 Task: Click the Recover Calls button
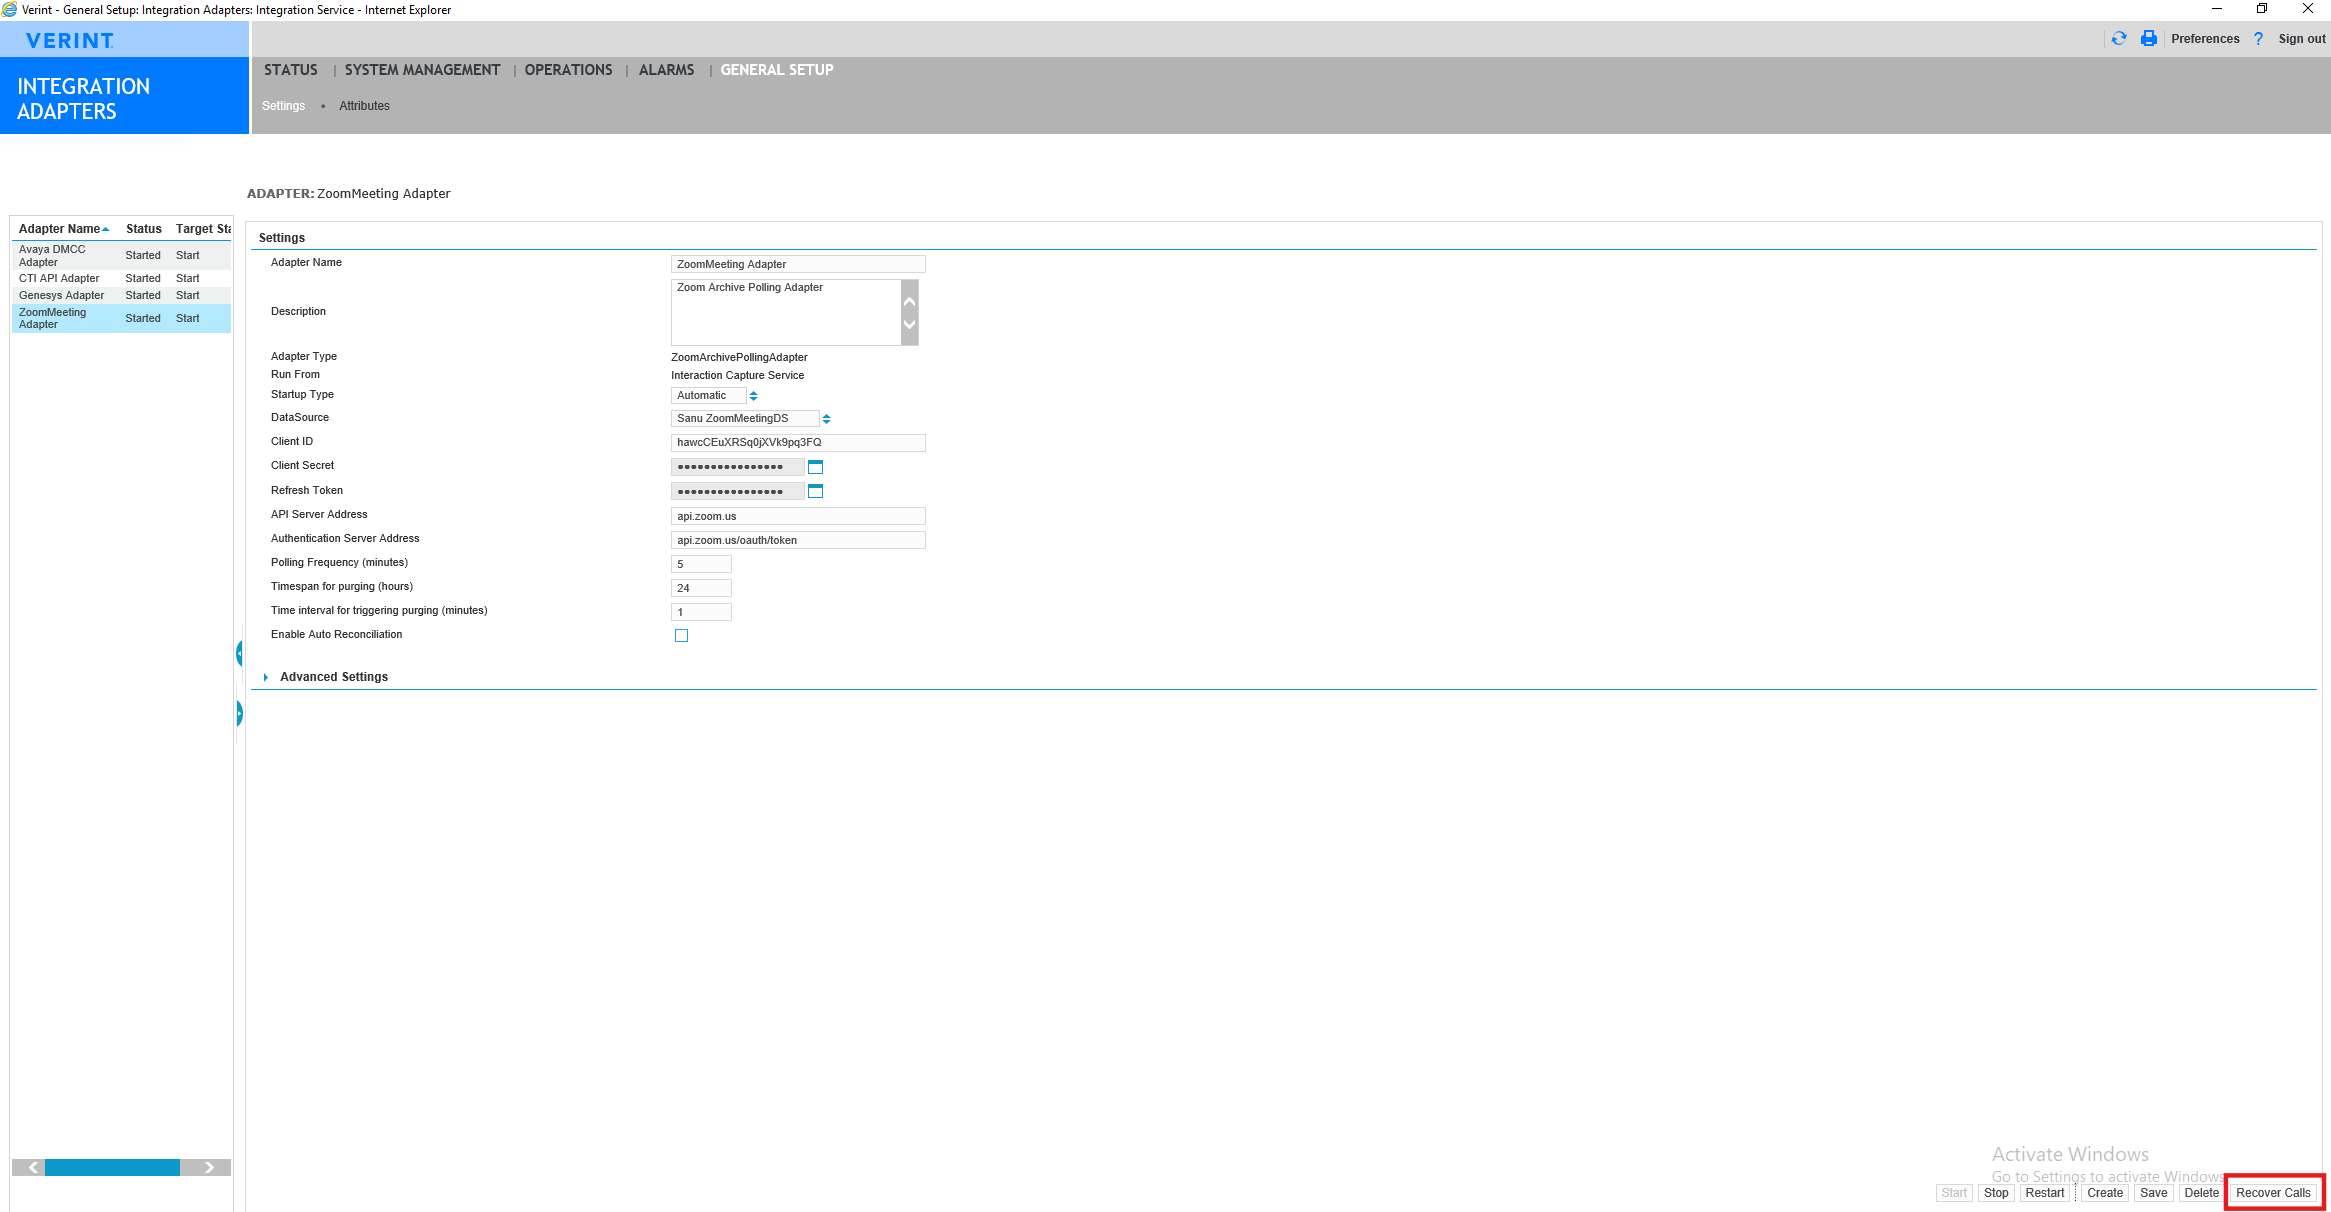2272,1193
